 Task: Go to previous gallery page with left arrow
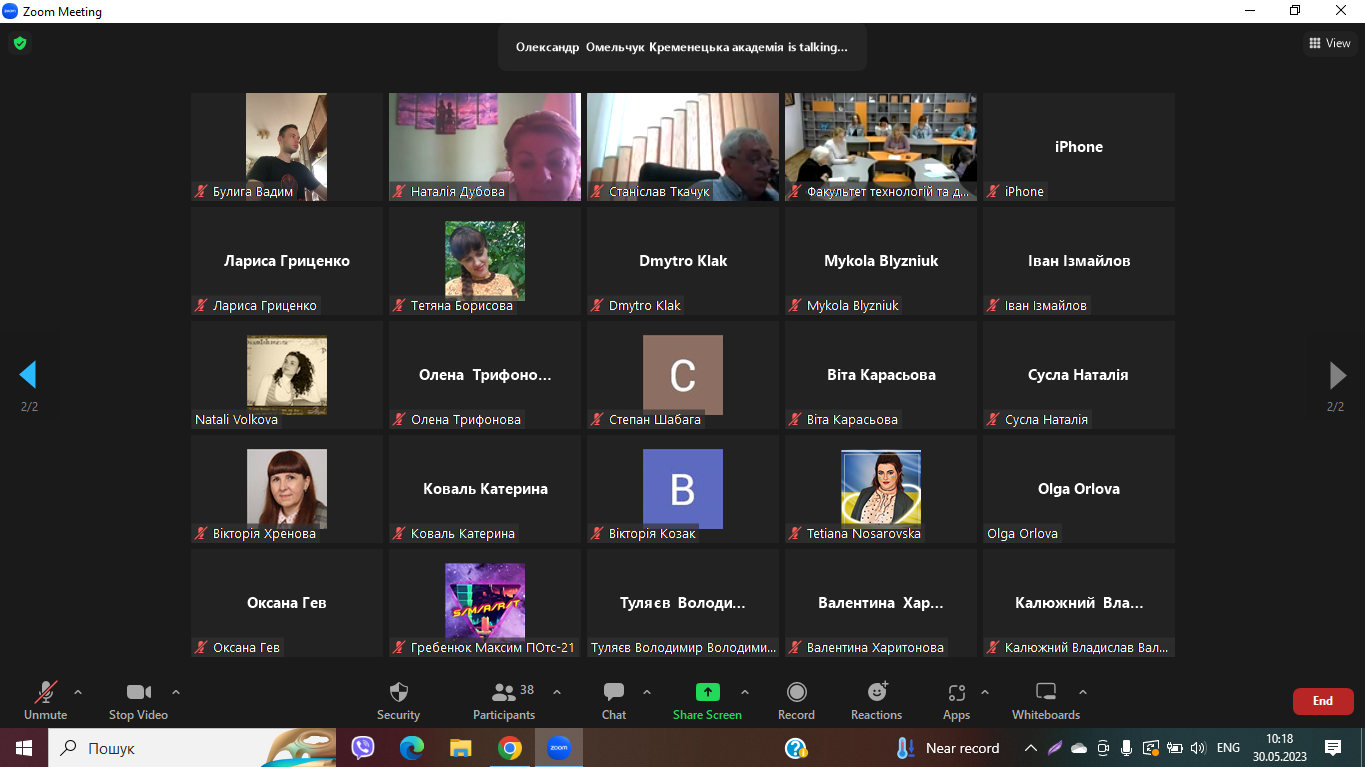(28, 375)
